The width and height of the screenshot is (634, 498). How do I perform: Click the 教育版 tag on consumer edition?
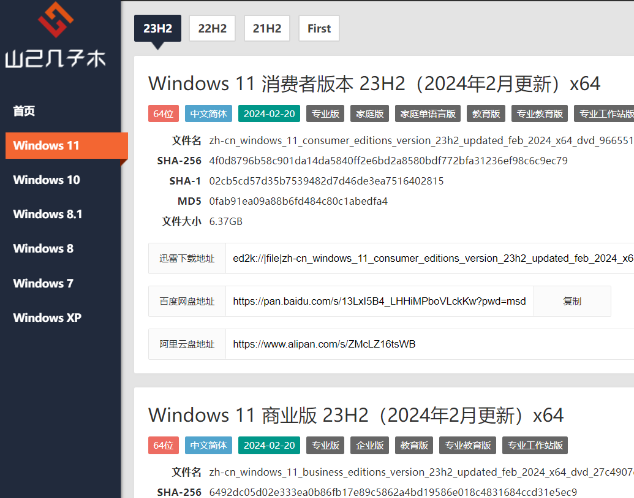[486, 114]
